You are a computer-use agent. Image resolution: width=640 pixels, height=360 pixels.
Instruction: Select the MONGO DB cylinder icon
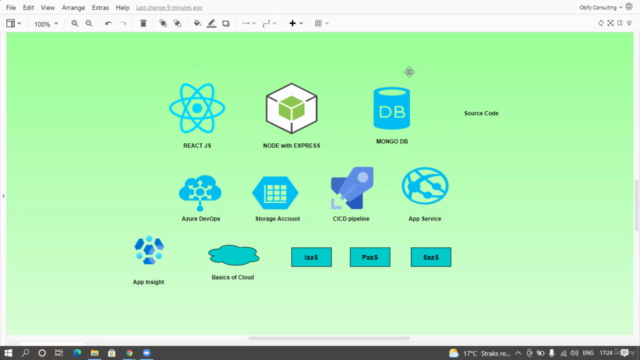392,108
